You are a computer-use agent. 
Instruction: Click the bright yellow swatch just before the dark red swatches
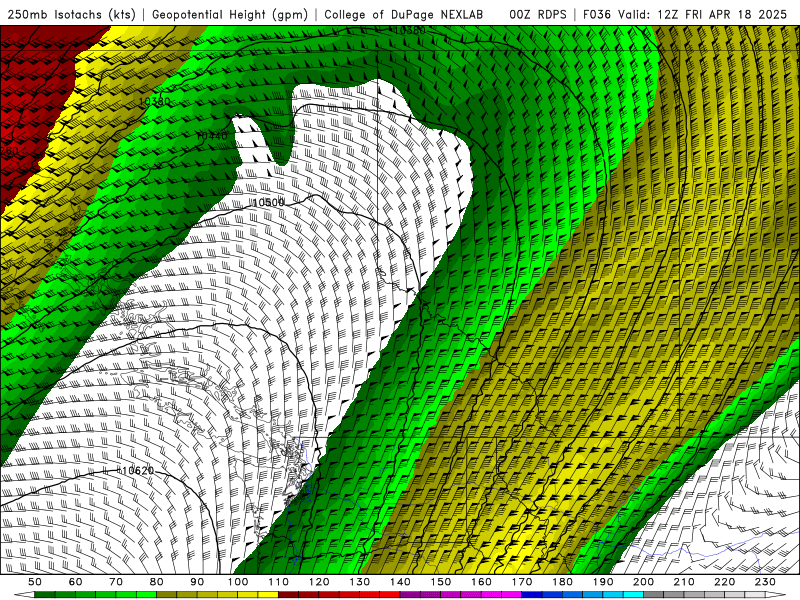(268, 595)
